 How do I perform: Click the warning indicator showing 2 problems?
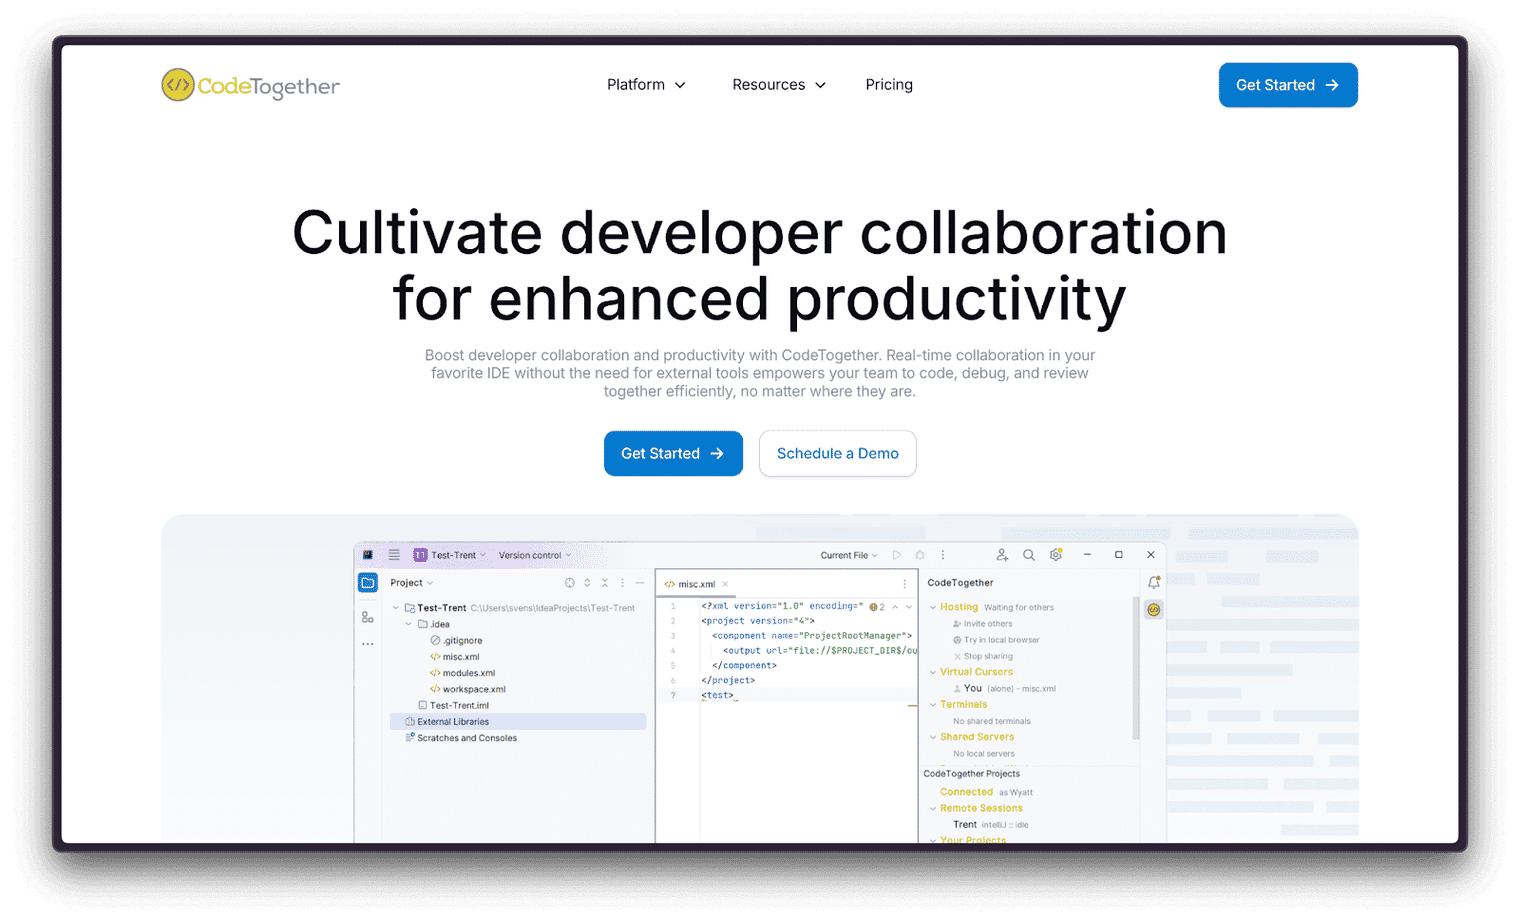(877, 607)
